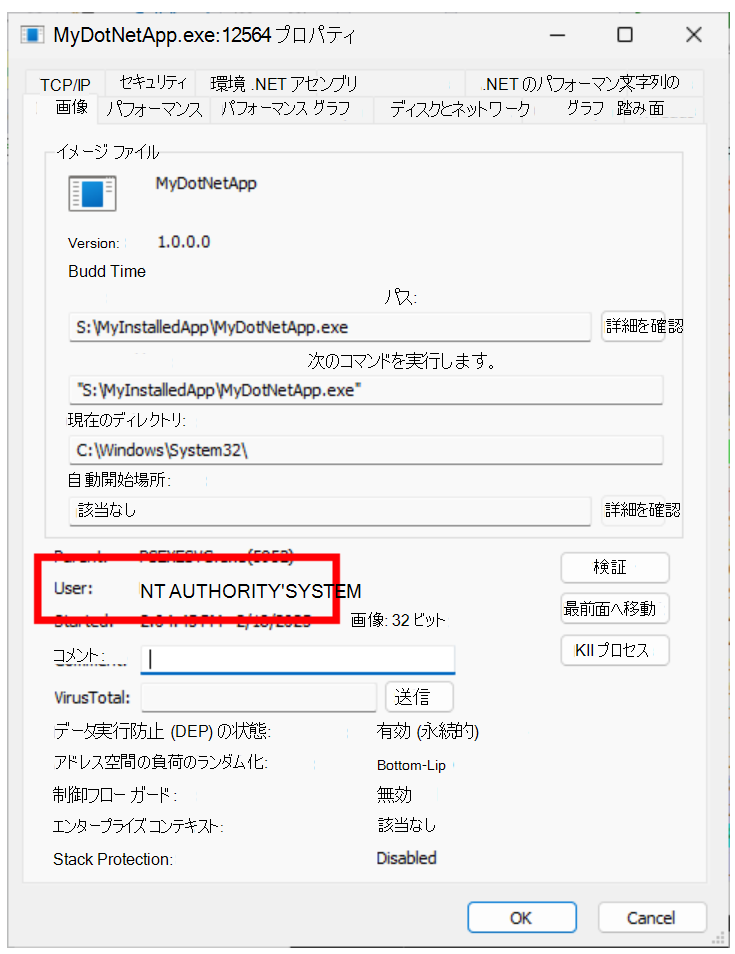The height and width of the screenshot is (954, 735).
Task: Minimize the properties window
Action: click(x=557, y=35)
